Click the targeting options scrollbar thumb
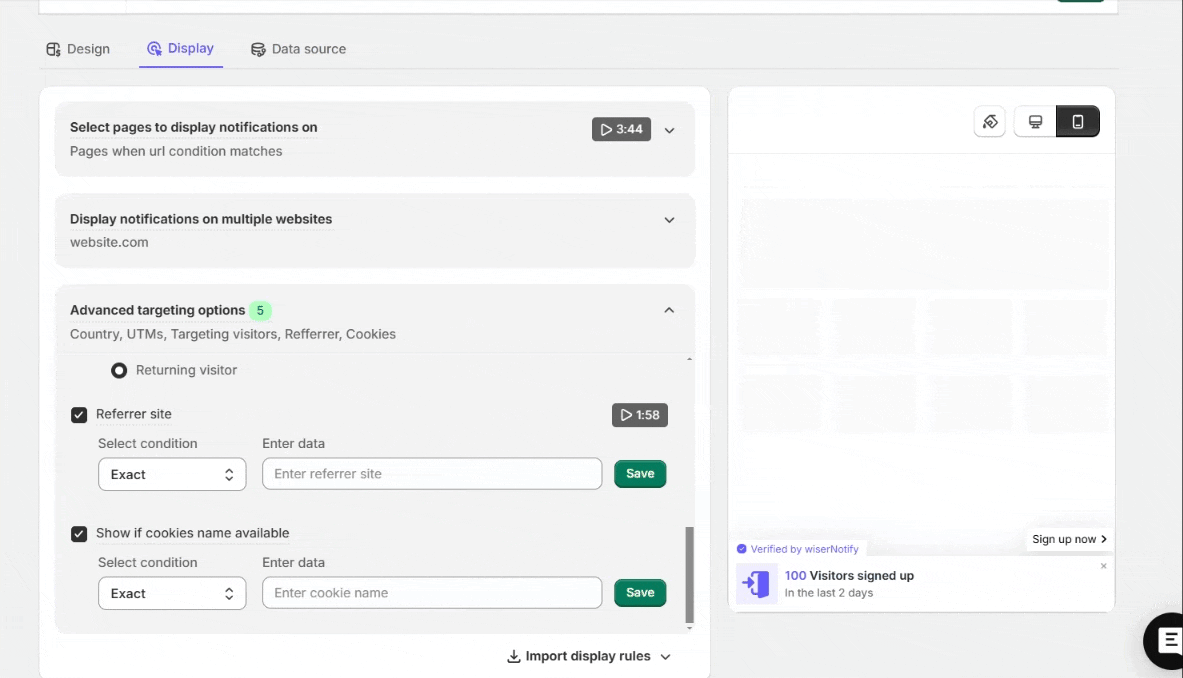The image size is (1183, 678). 690,575
